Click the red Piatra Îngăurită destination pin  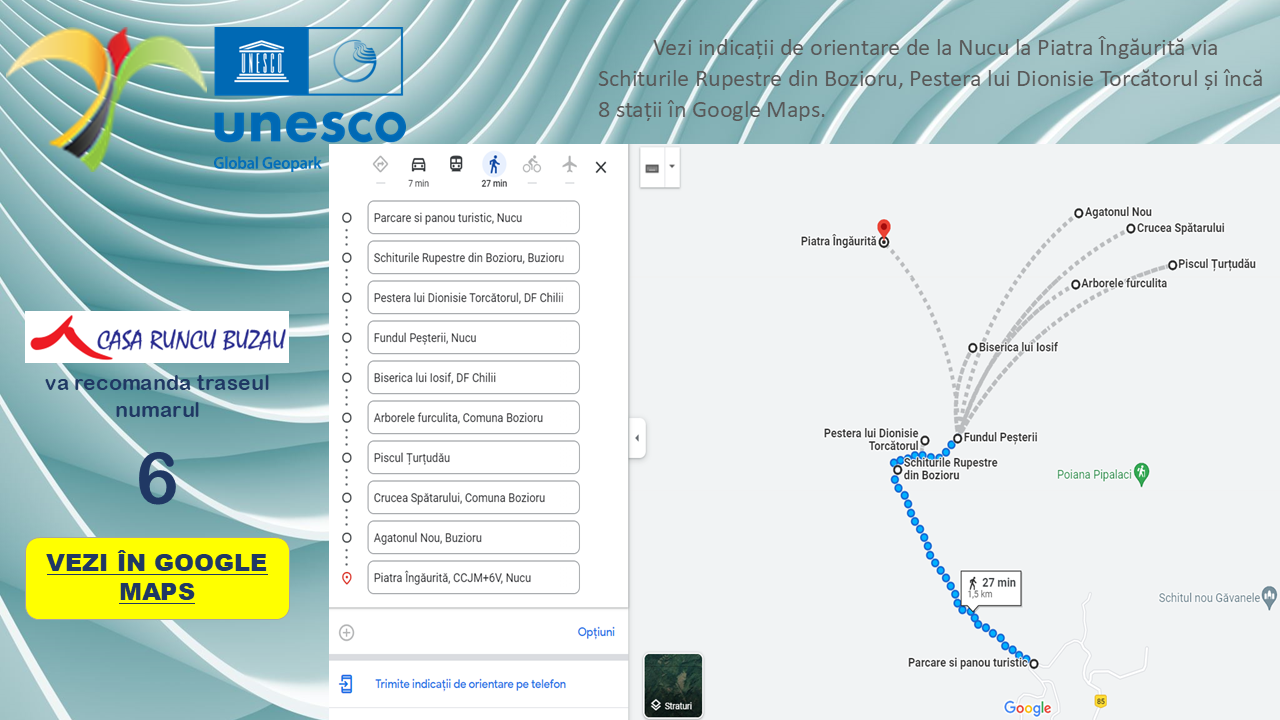point(883,228)
